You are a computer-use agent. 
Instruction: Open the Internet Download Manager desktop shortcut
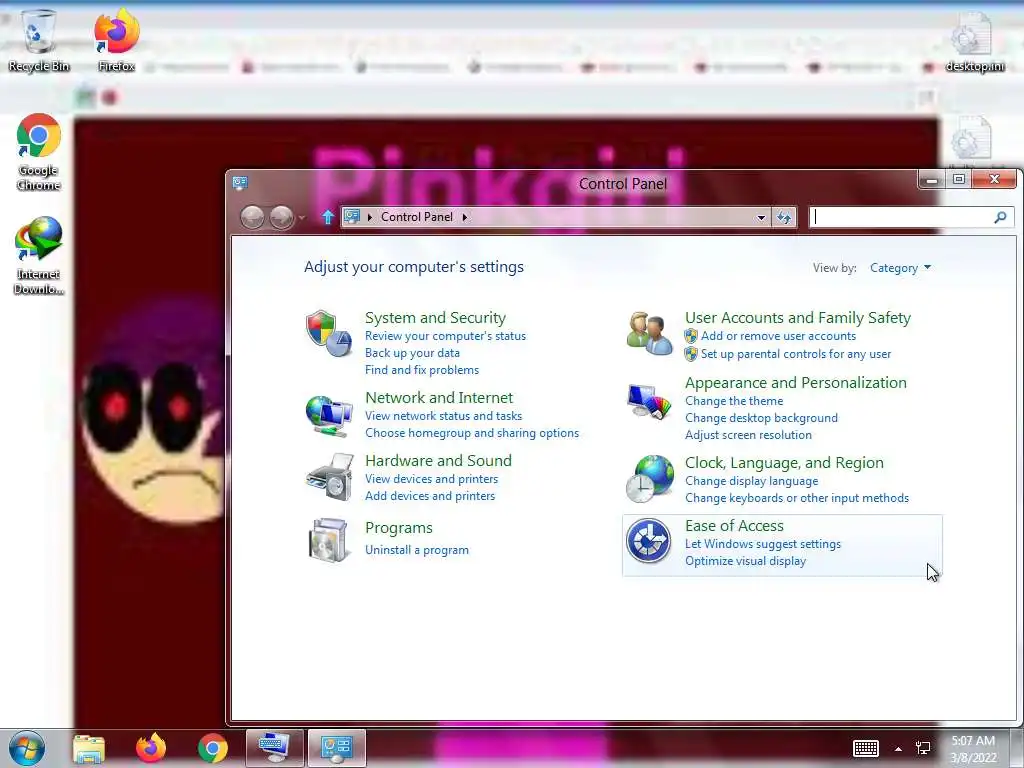tap(39, 256)
